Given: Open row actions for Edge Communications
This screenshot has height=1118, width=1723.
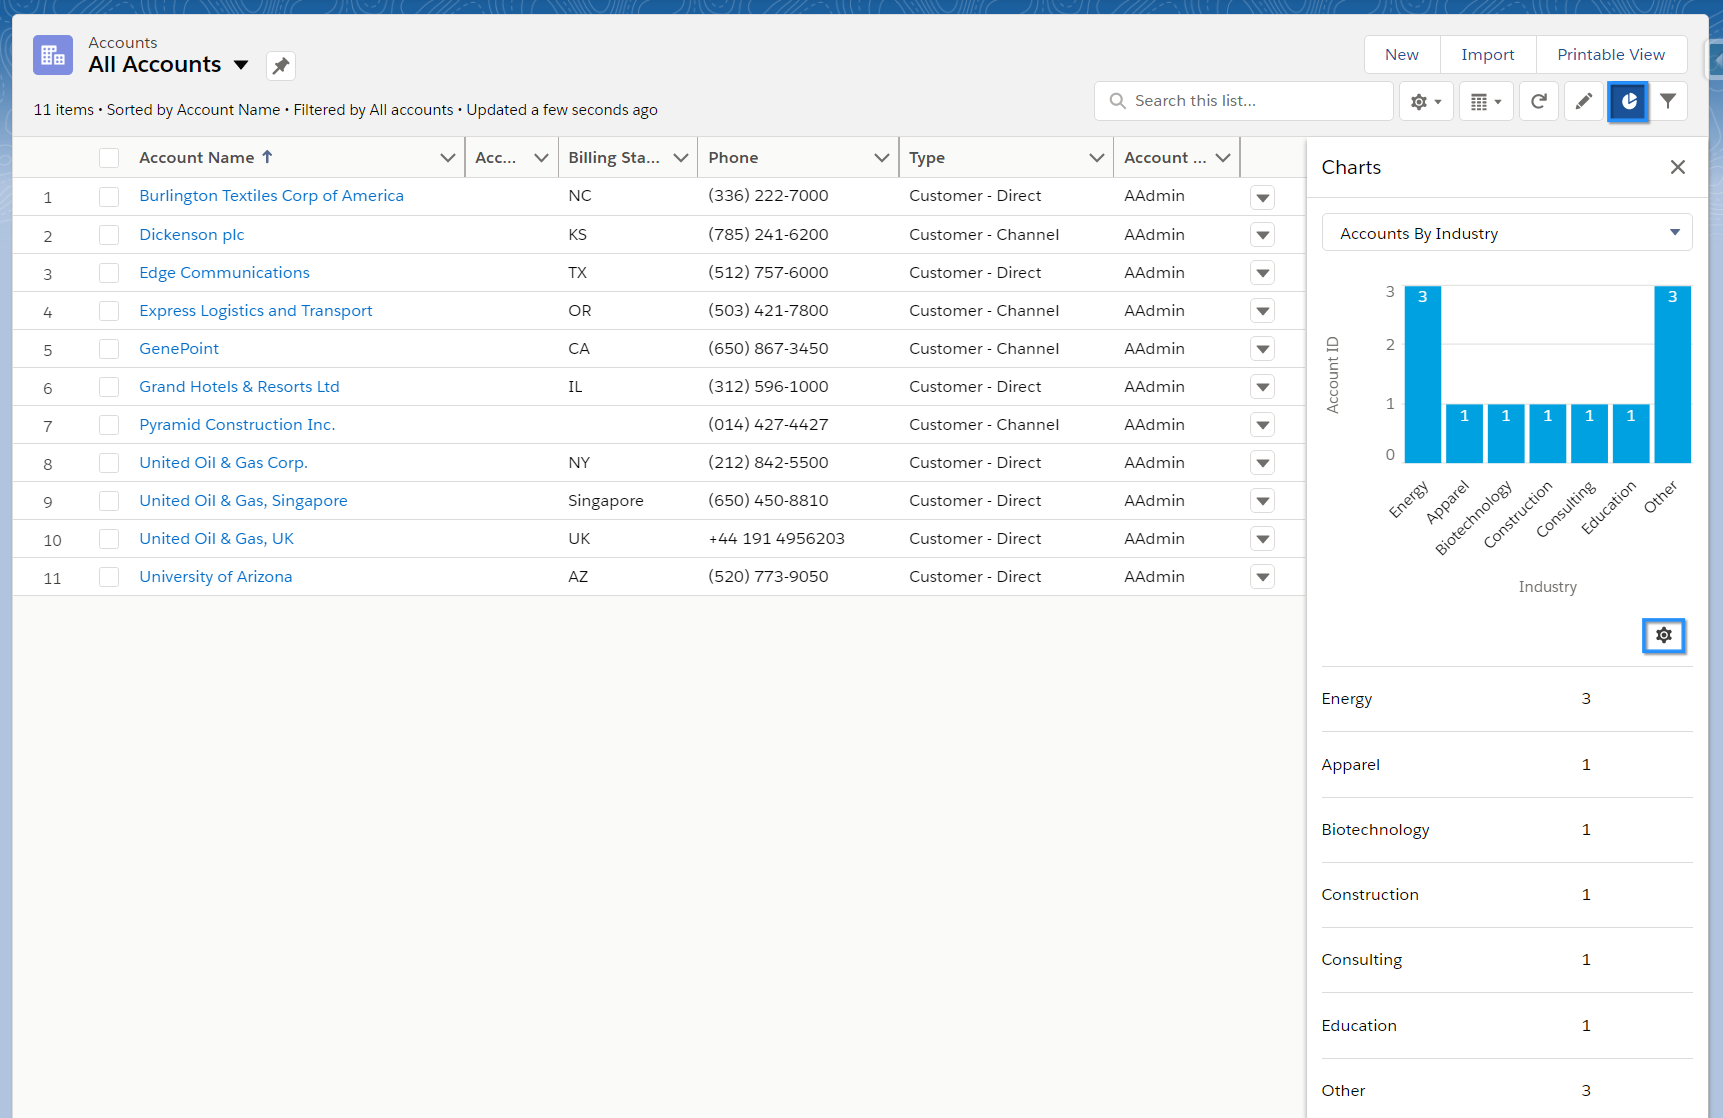Looking at the screenshot, I should [1263, 273].
